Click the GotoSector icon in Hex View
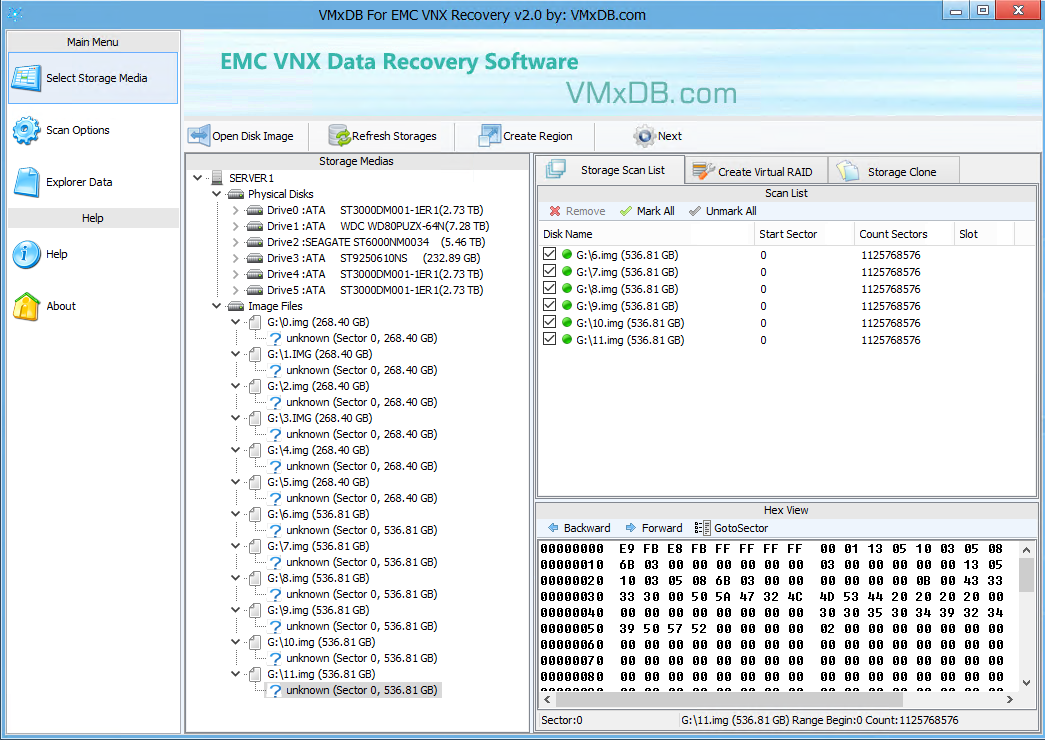 (x=702, y=528)
